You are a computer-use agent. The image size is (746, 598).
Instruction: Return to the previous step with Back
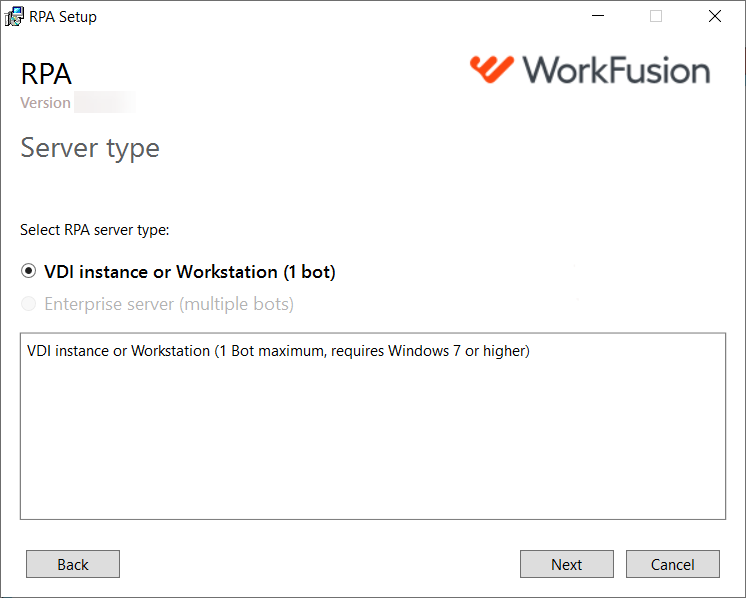click(73, 564)
